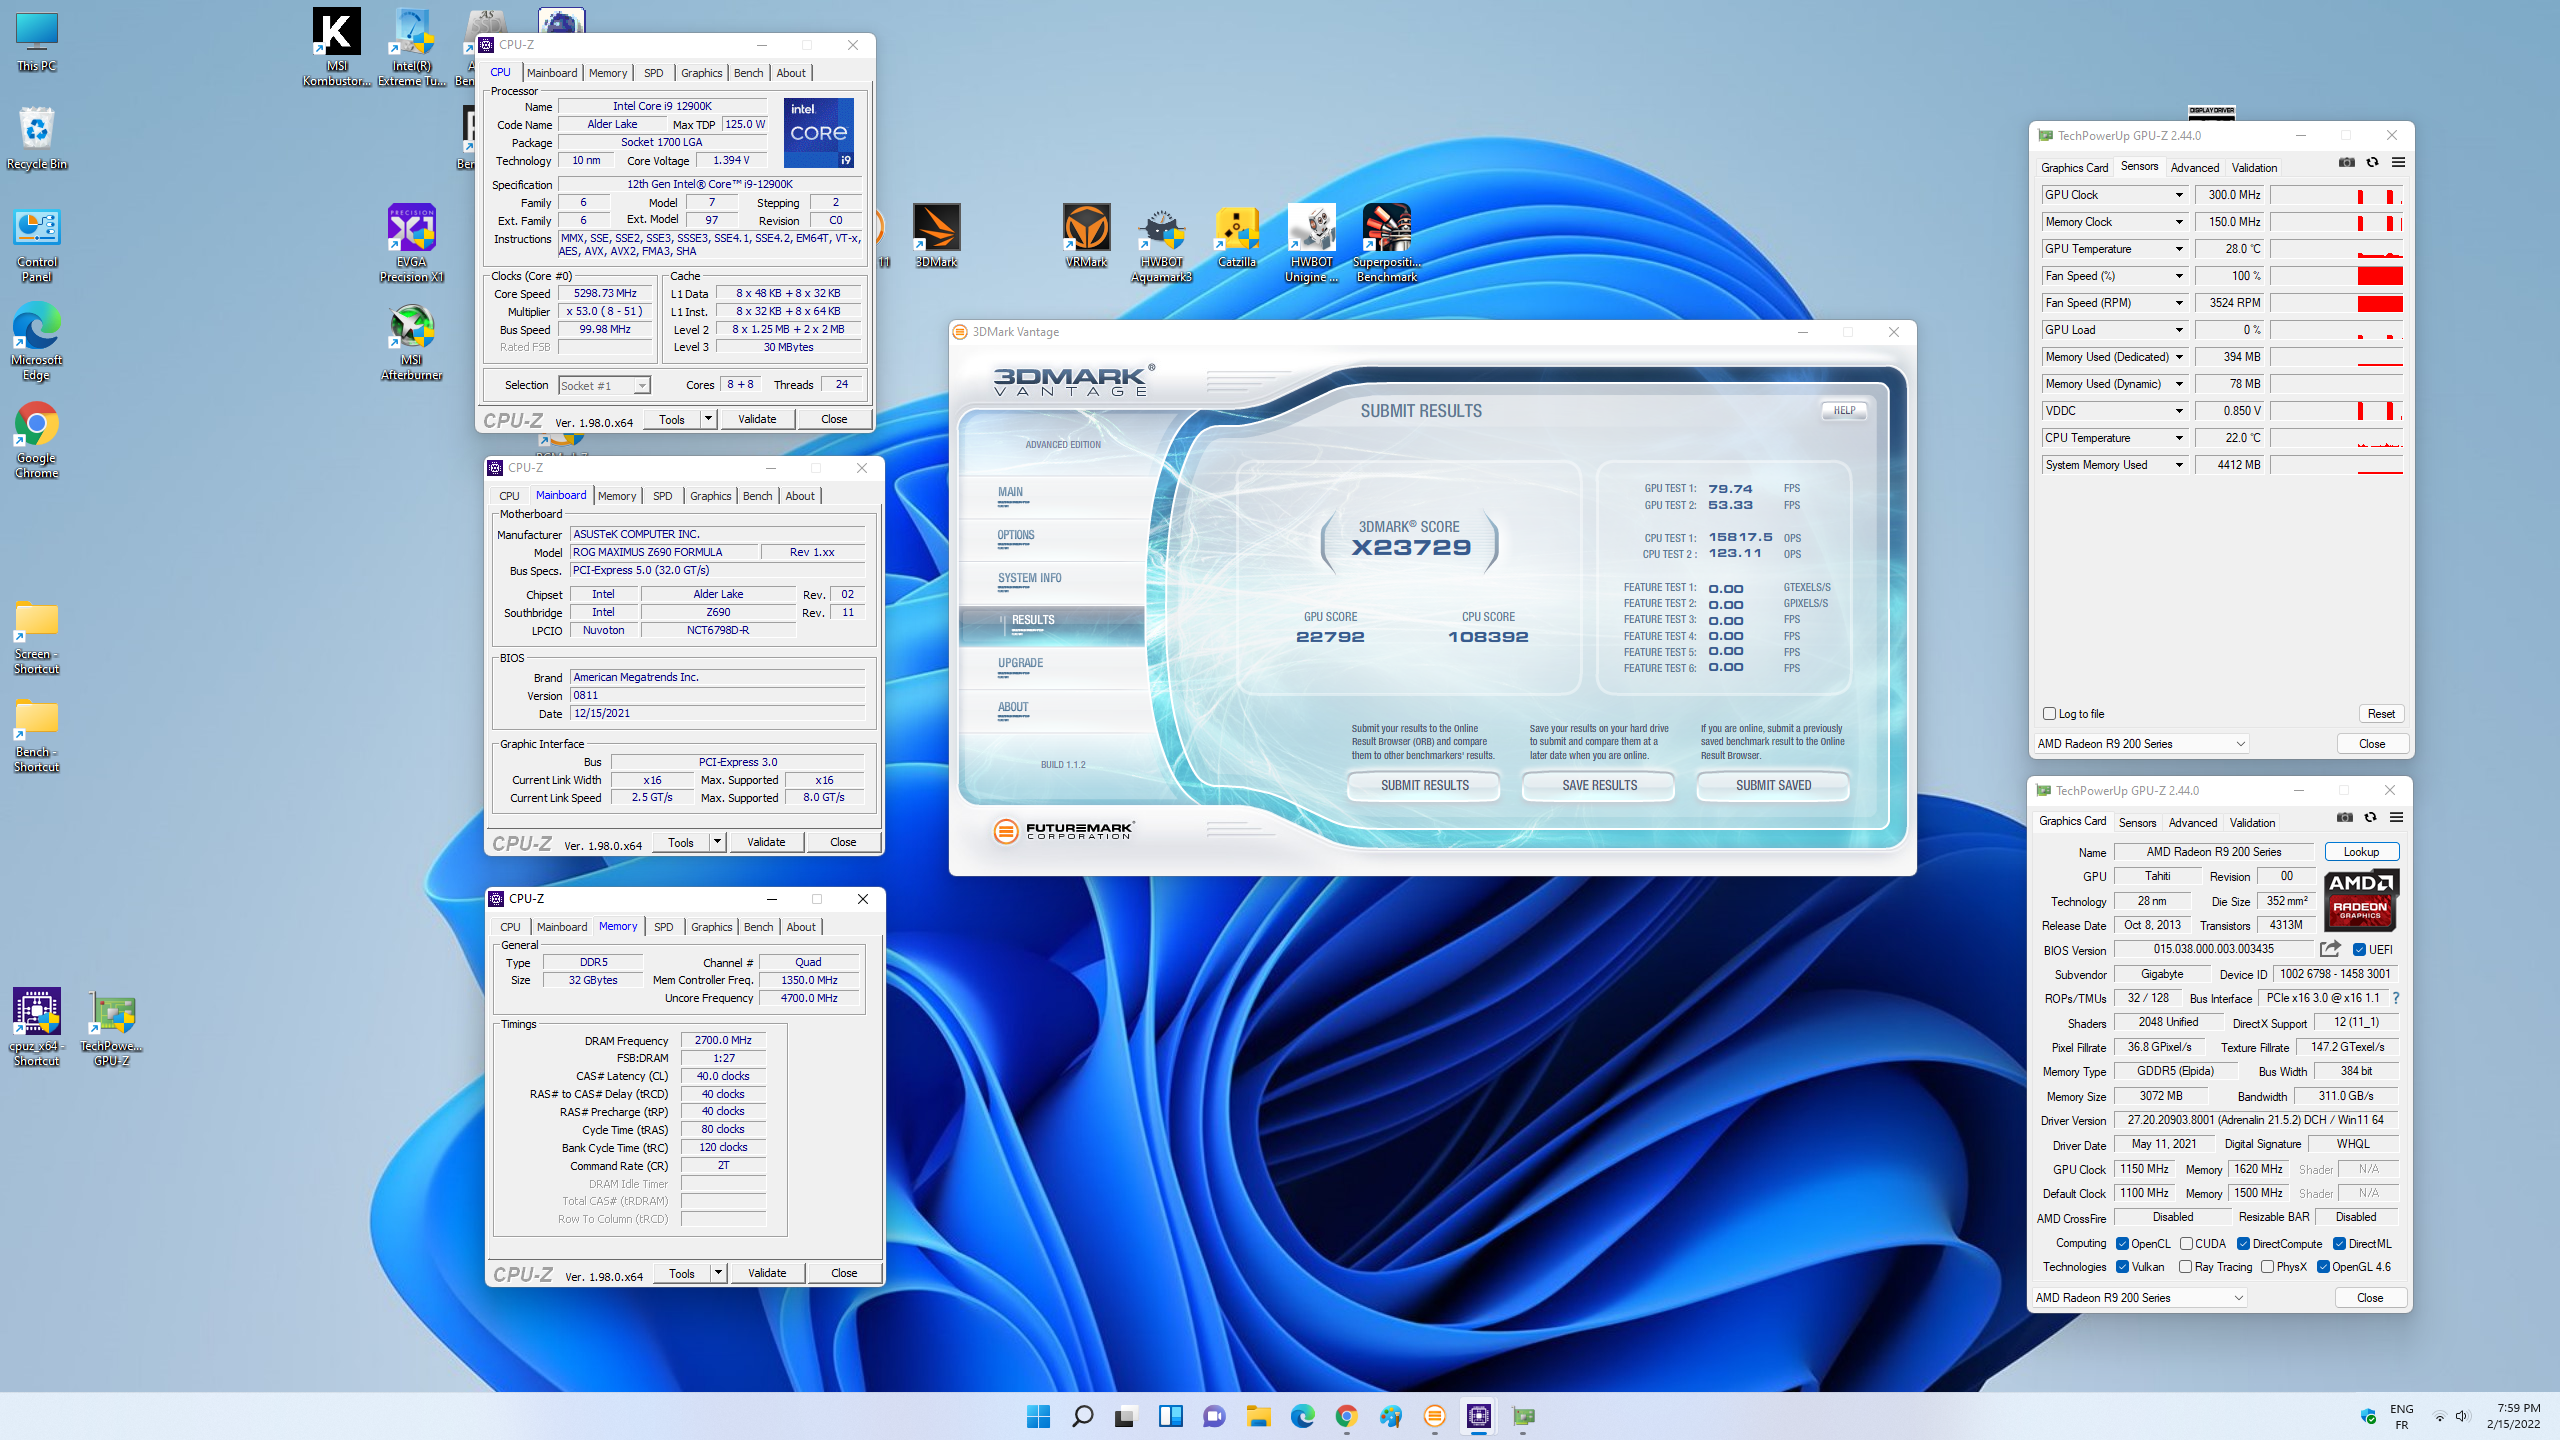Click Save Results button
Image resolution: width=2560 pixels, height=1440 pixels.
pos(1599,786)
